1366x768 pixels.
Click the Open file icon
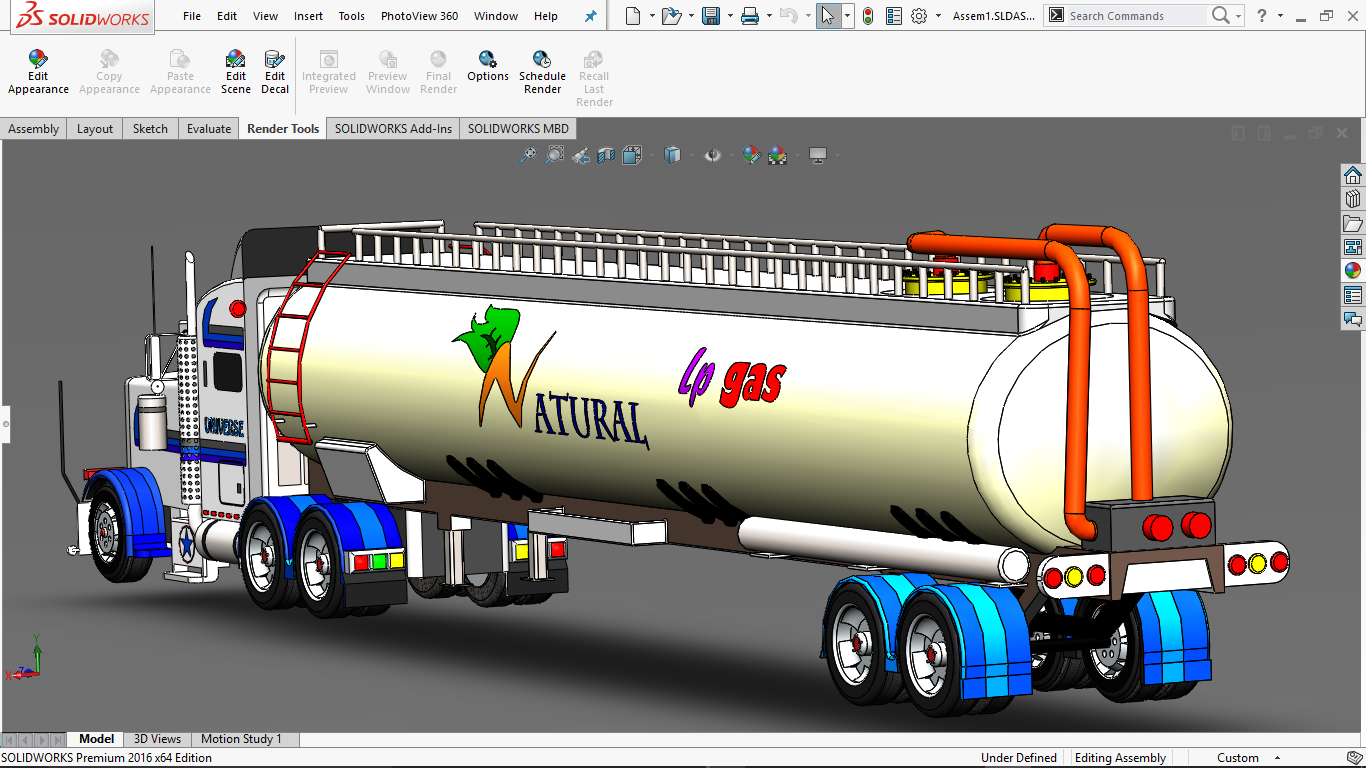point(671,16)
